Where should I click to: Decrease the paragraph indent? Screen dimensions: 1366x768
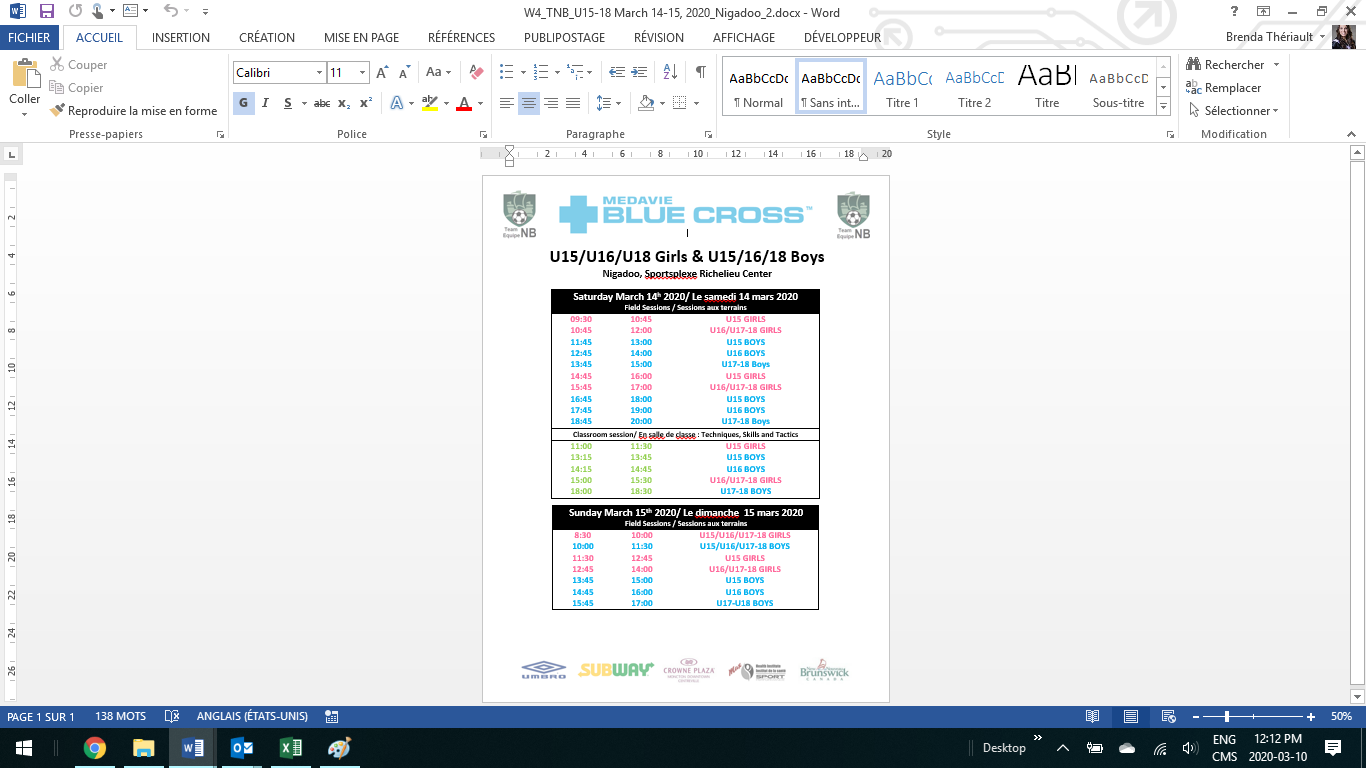[617, 73]
